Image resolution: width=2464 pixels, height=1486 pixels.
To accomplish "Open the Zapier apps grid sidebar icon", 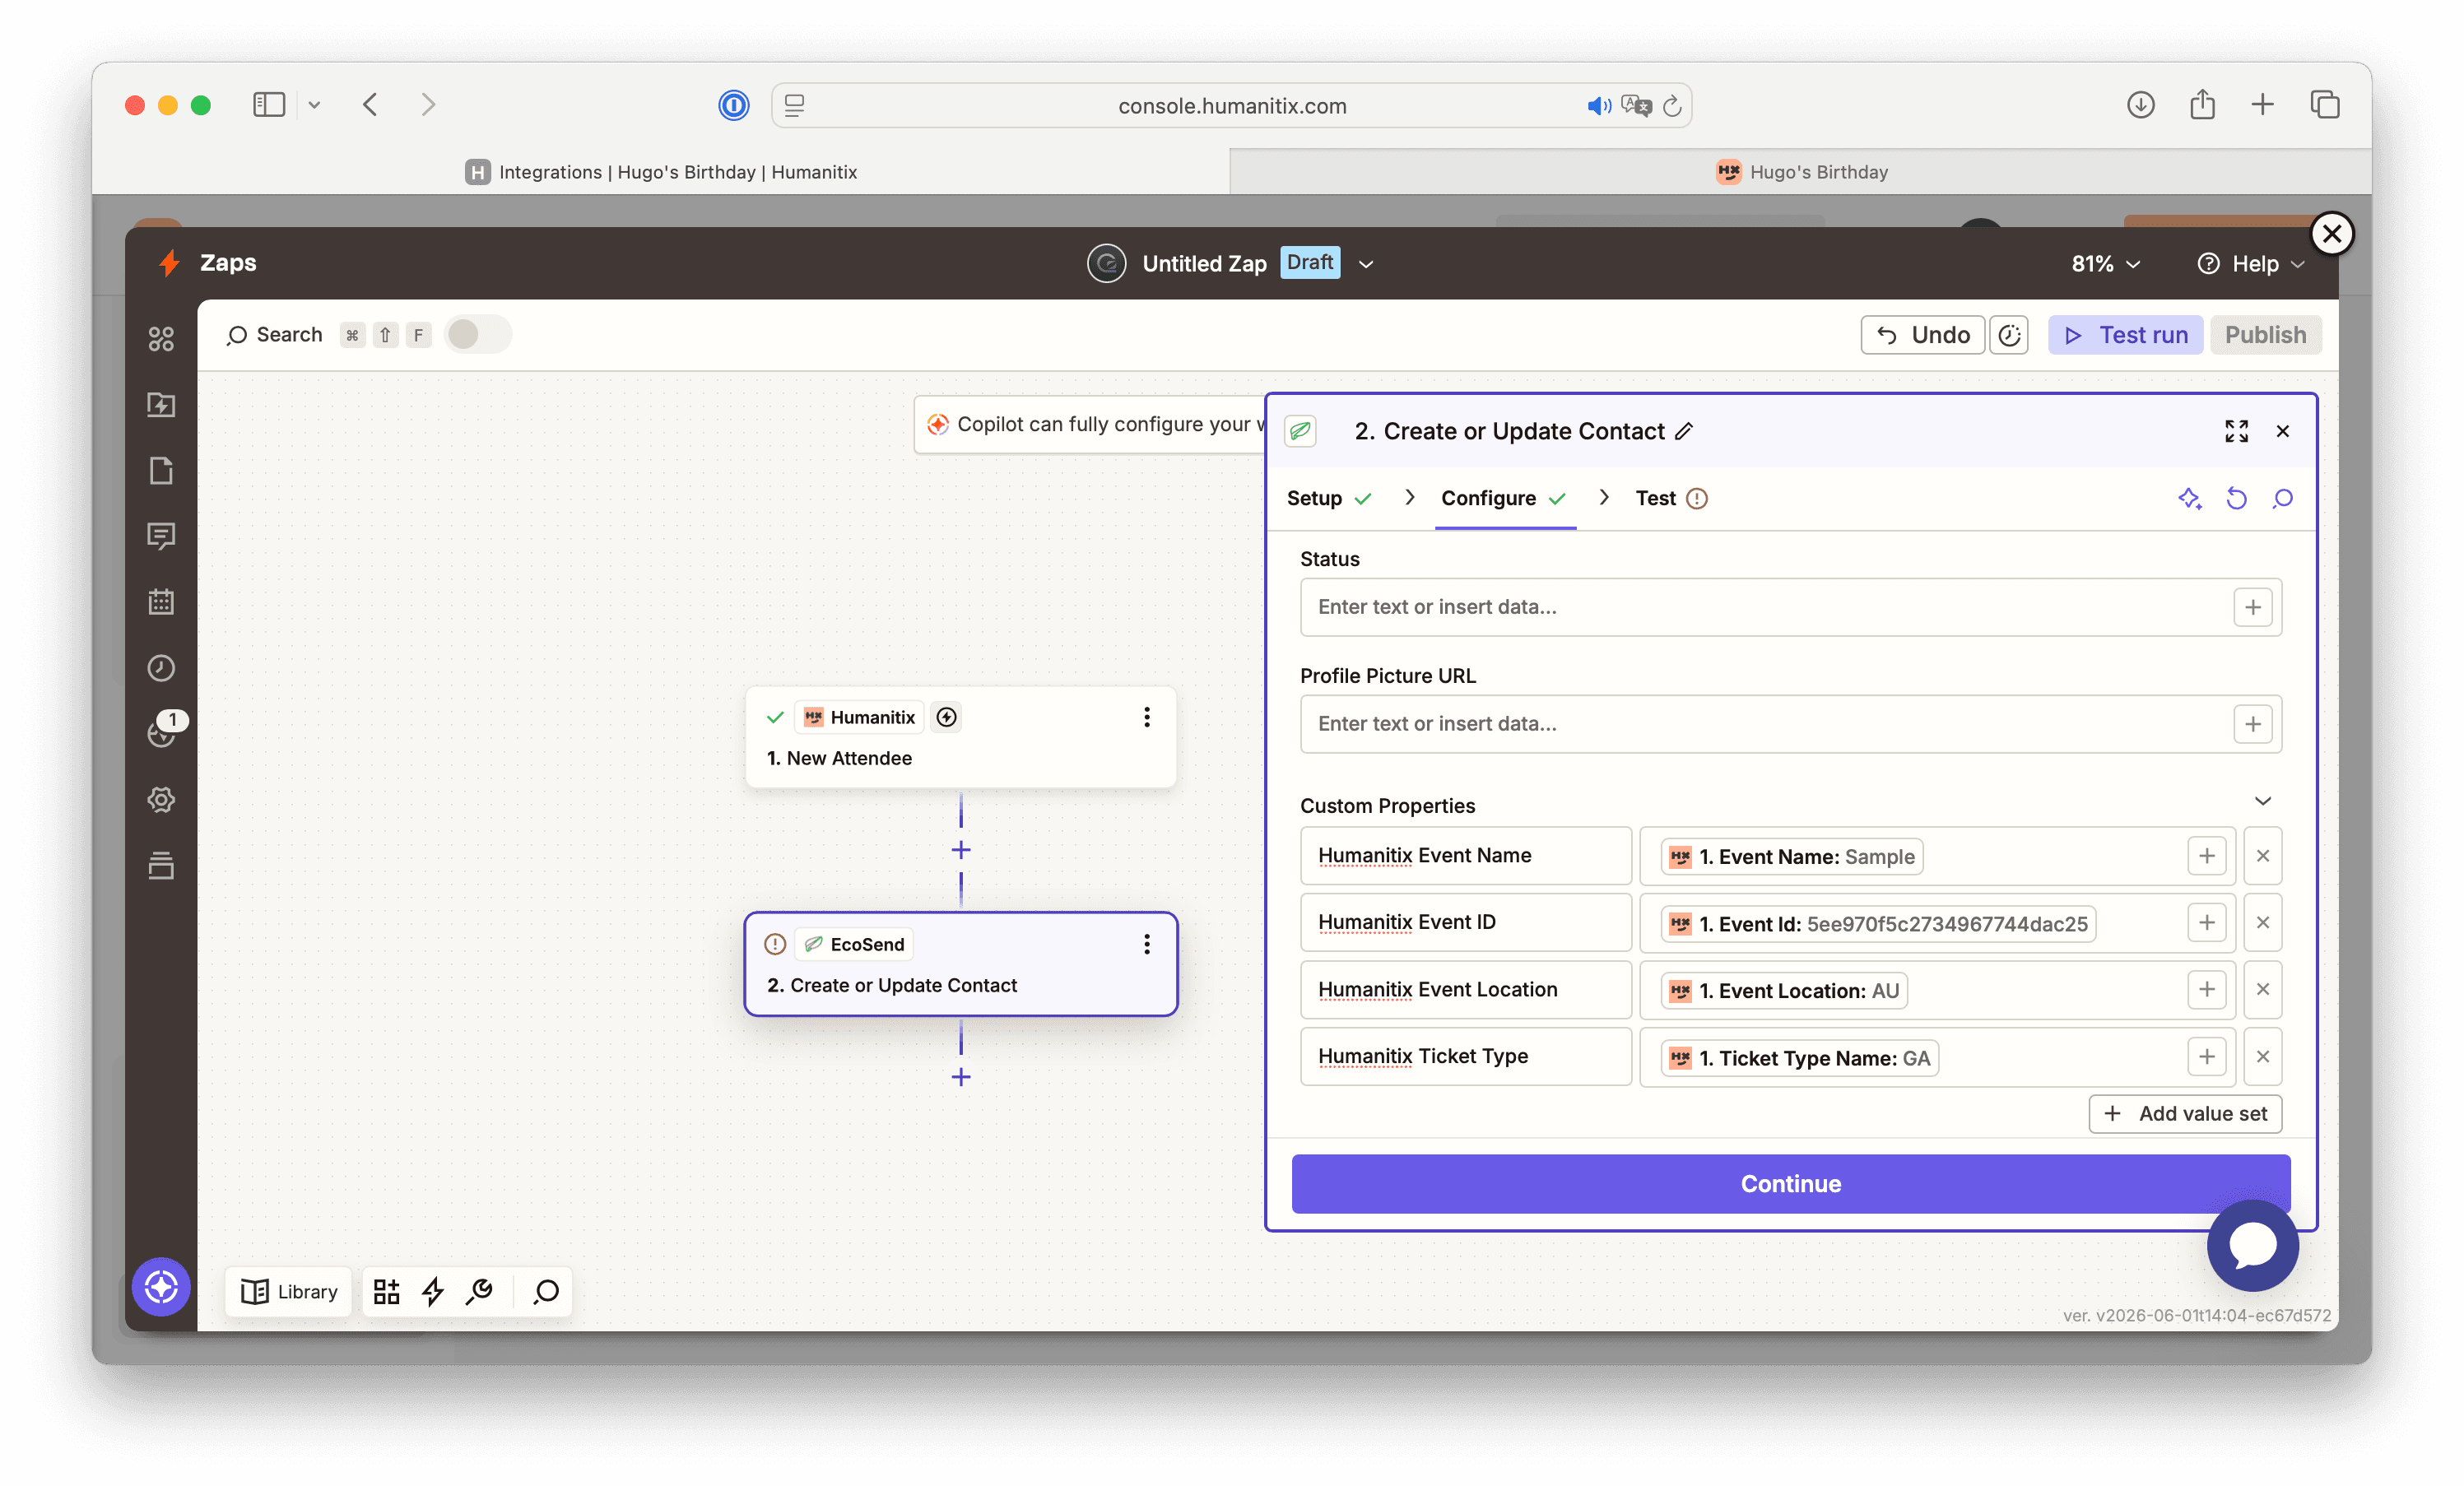I will [x=161, y=339].
